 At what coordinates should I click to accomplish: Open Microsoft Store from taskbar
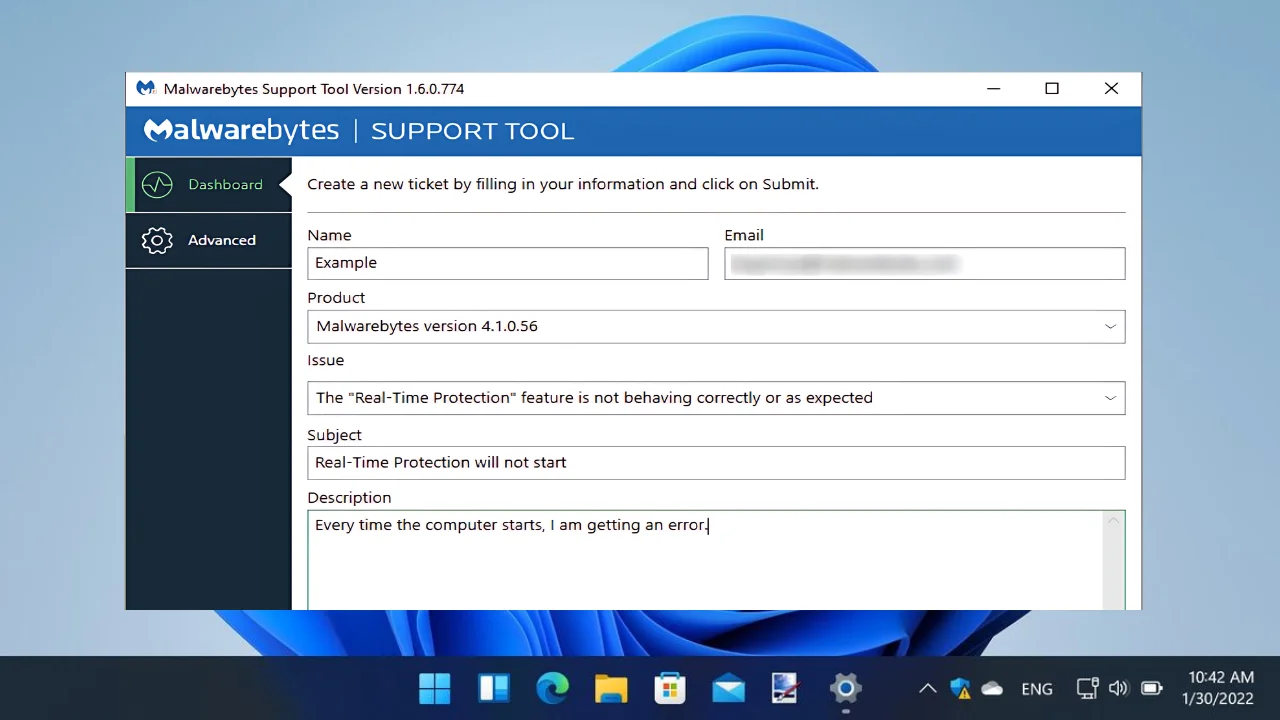point(670,688)
